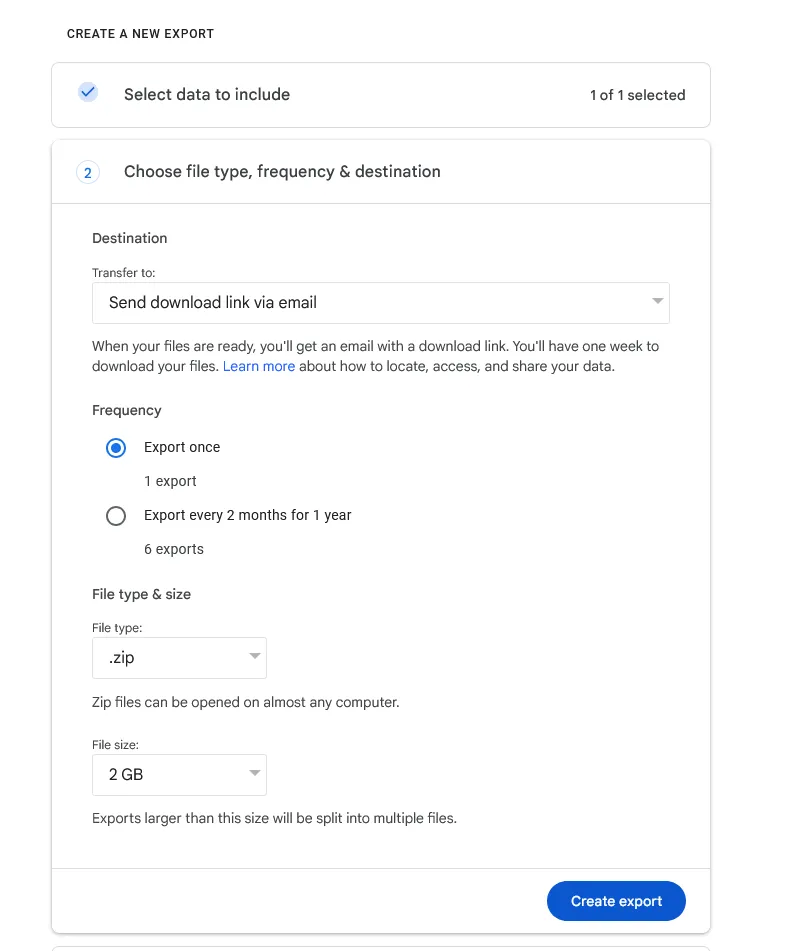Open the Learn more link
This screenshot has width=797, height=951.
point(259,366)
